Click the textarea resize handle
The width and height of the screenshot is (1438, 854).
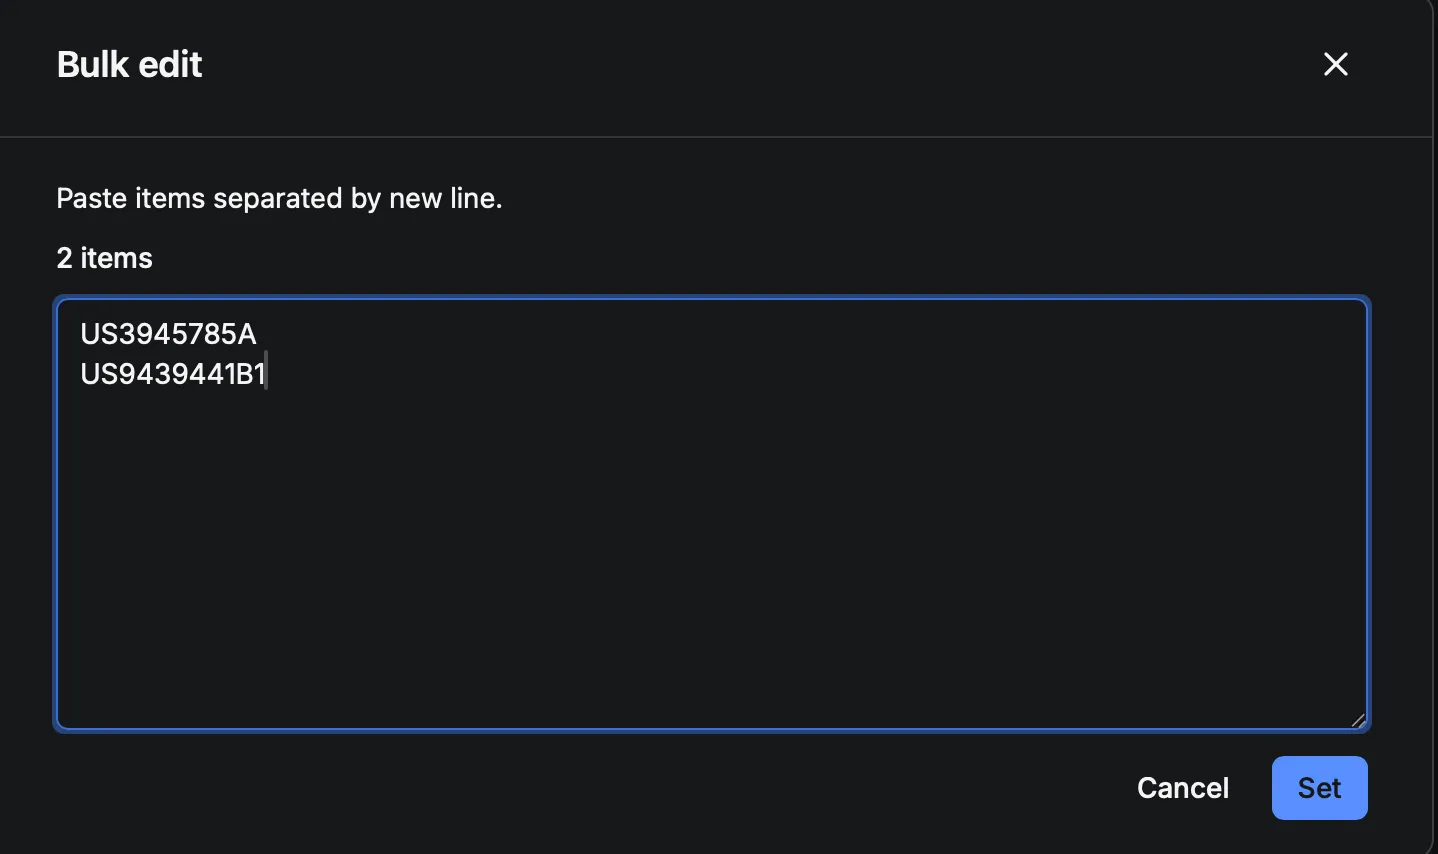pos(1358,720)
